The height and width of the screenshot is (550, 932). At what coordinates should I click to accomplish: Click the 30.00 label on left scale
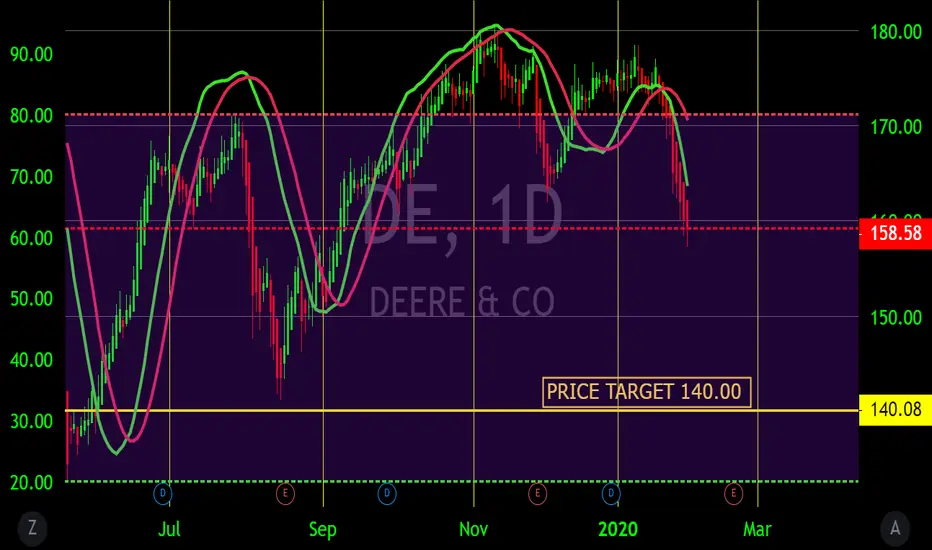[32, 421]
